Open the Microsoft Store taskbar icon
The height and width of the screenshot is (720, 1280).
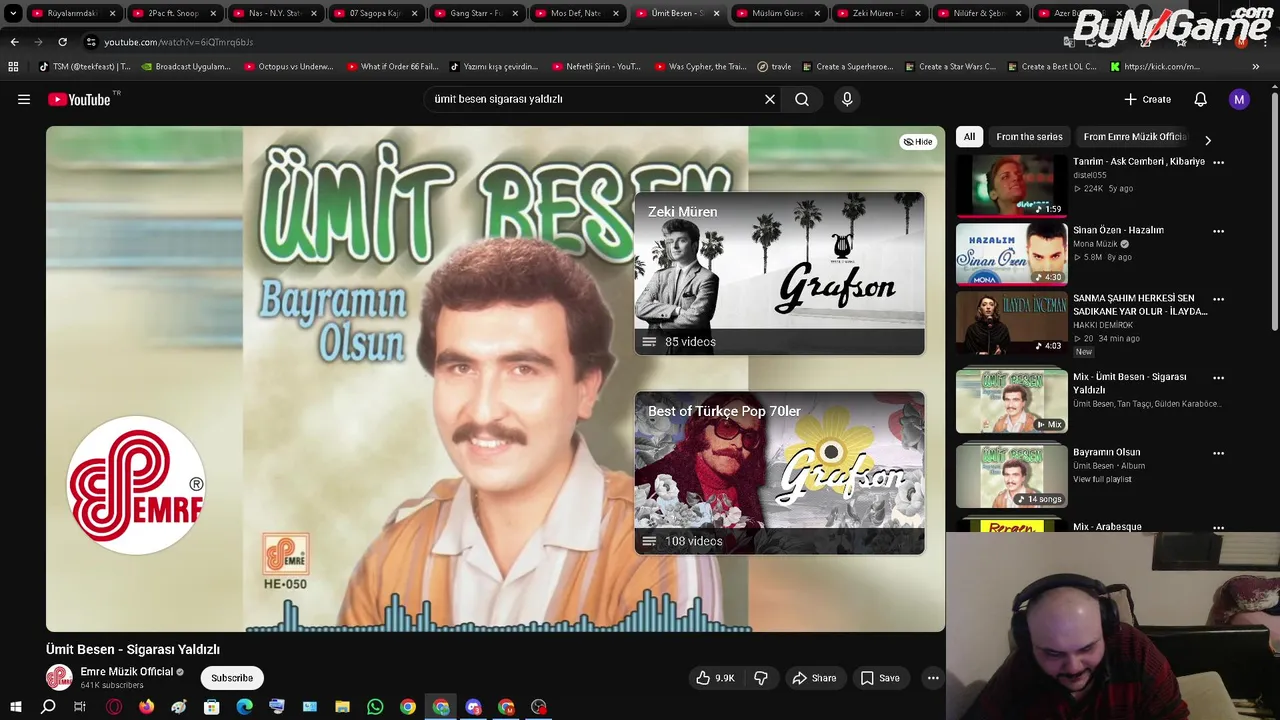coord(211,707)
